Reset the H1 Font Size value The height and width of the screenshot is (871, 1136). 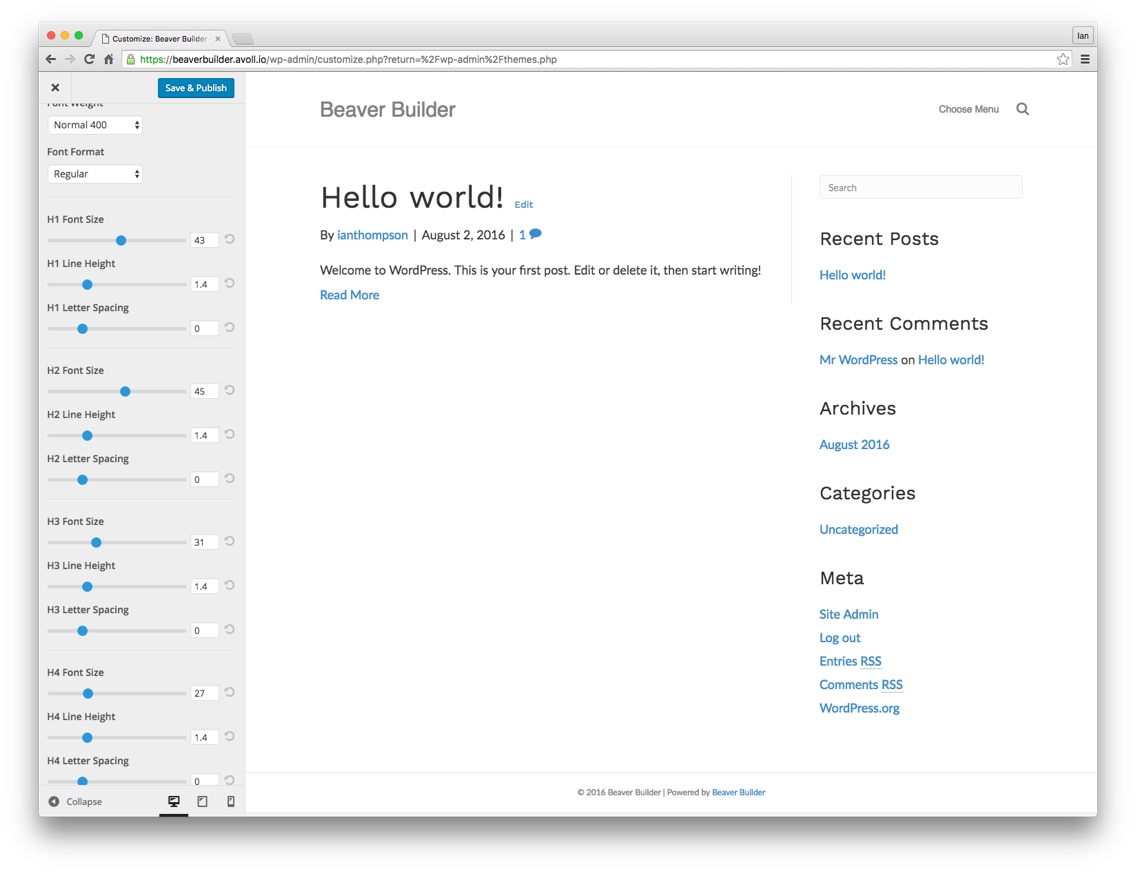(230, 239)
